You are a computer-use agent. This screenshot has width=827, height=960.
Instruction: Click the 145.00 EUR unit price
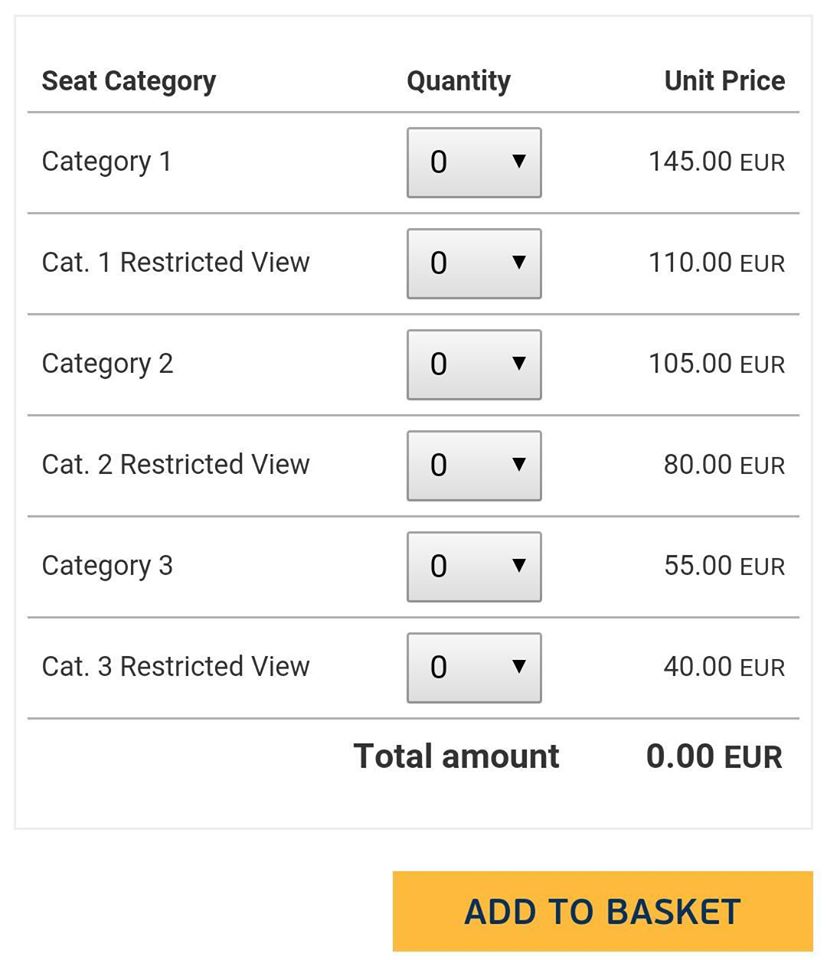[x=716, y=162]
